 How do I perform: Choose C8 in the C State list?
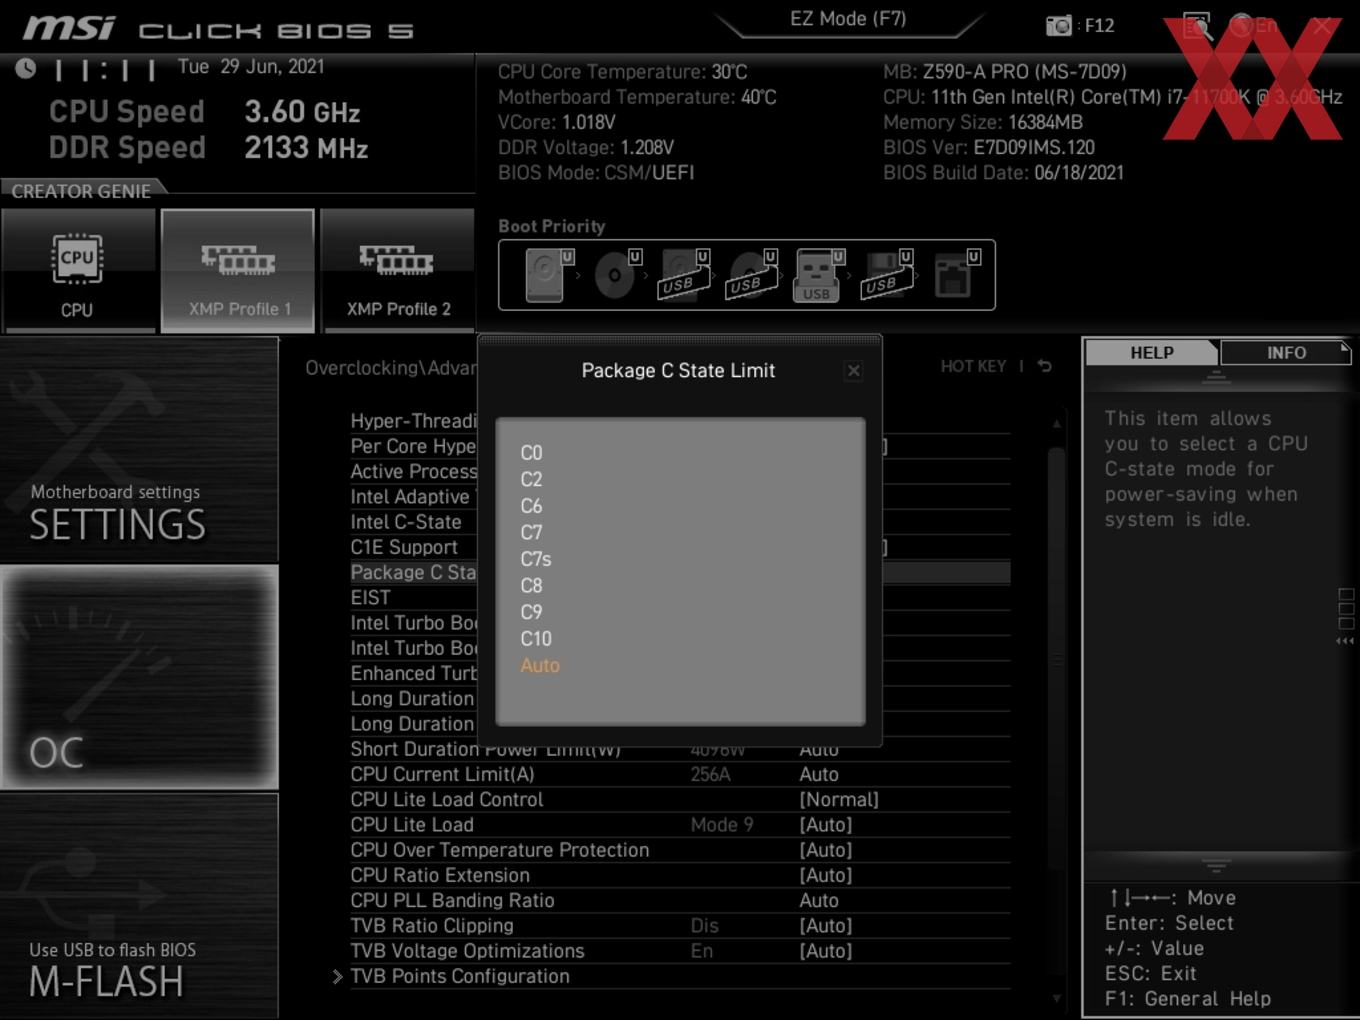tap(531, 586)
